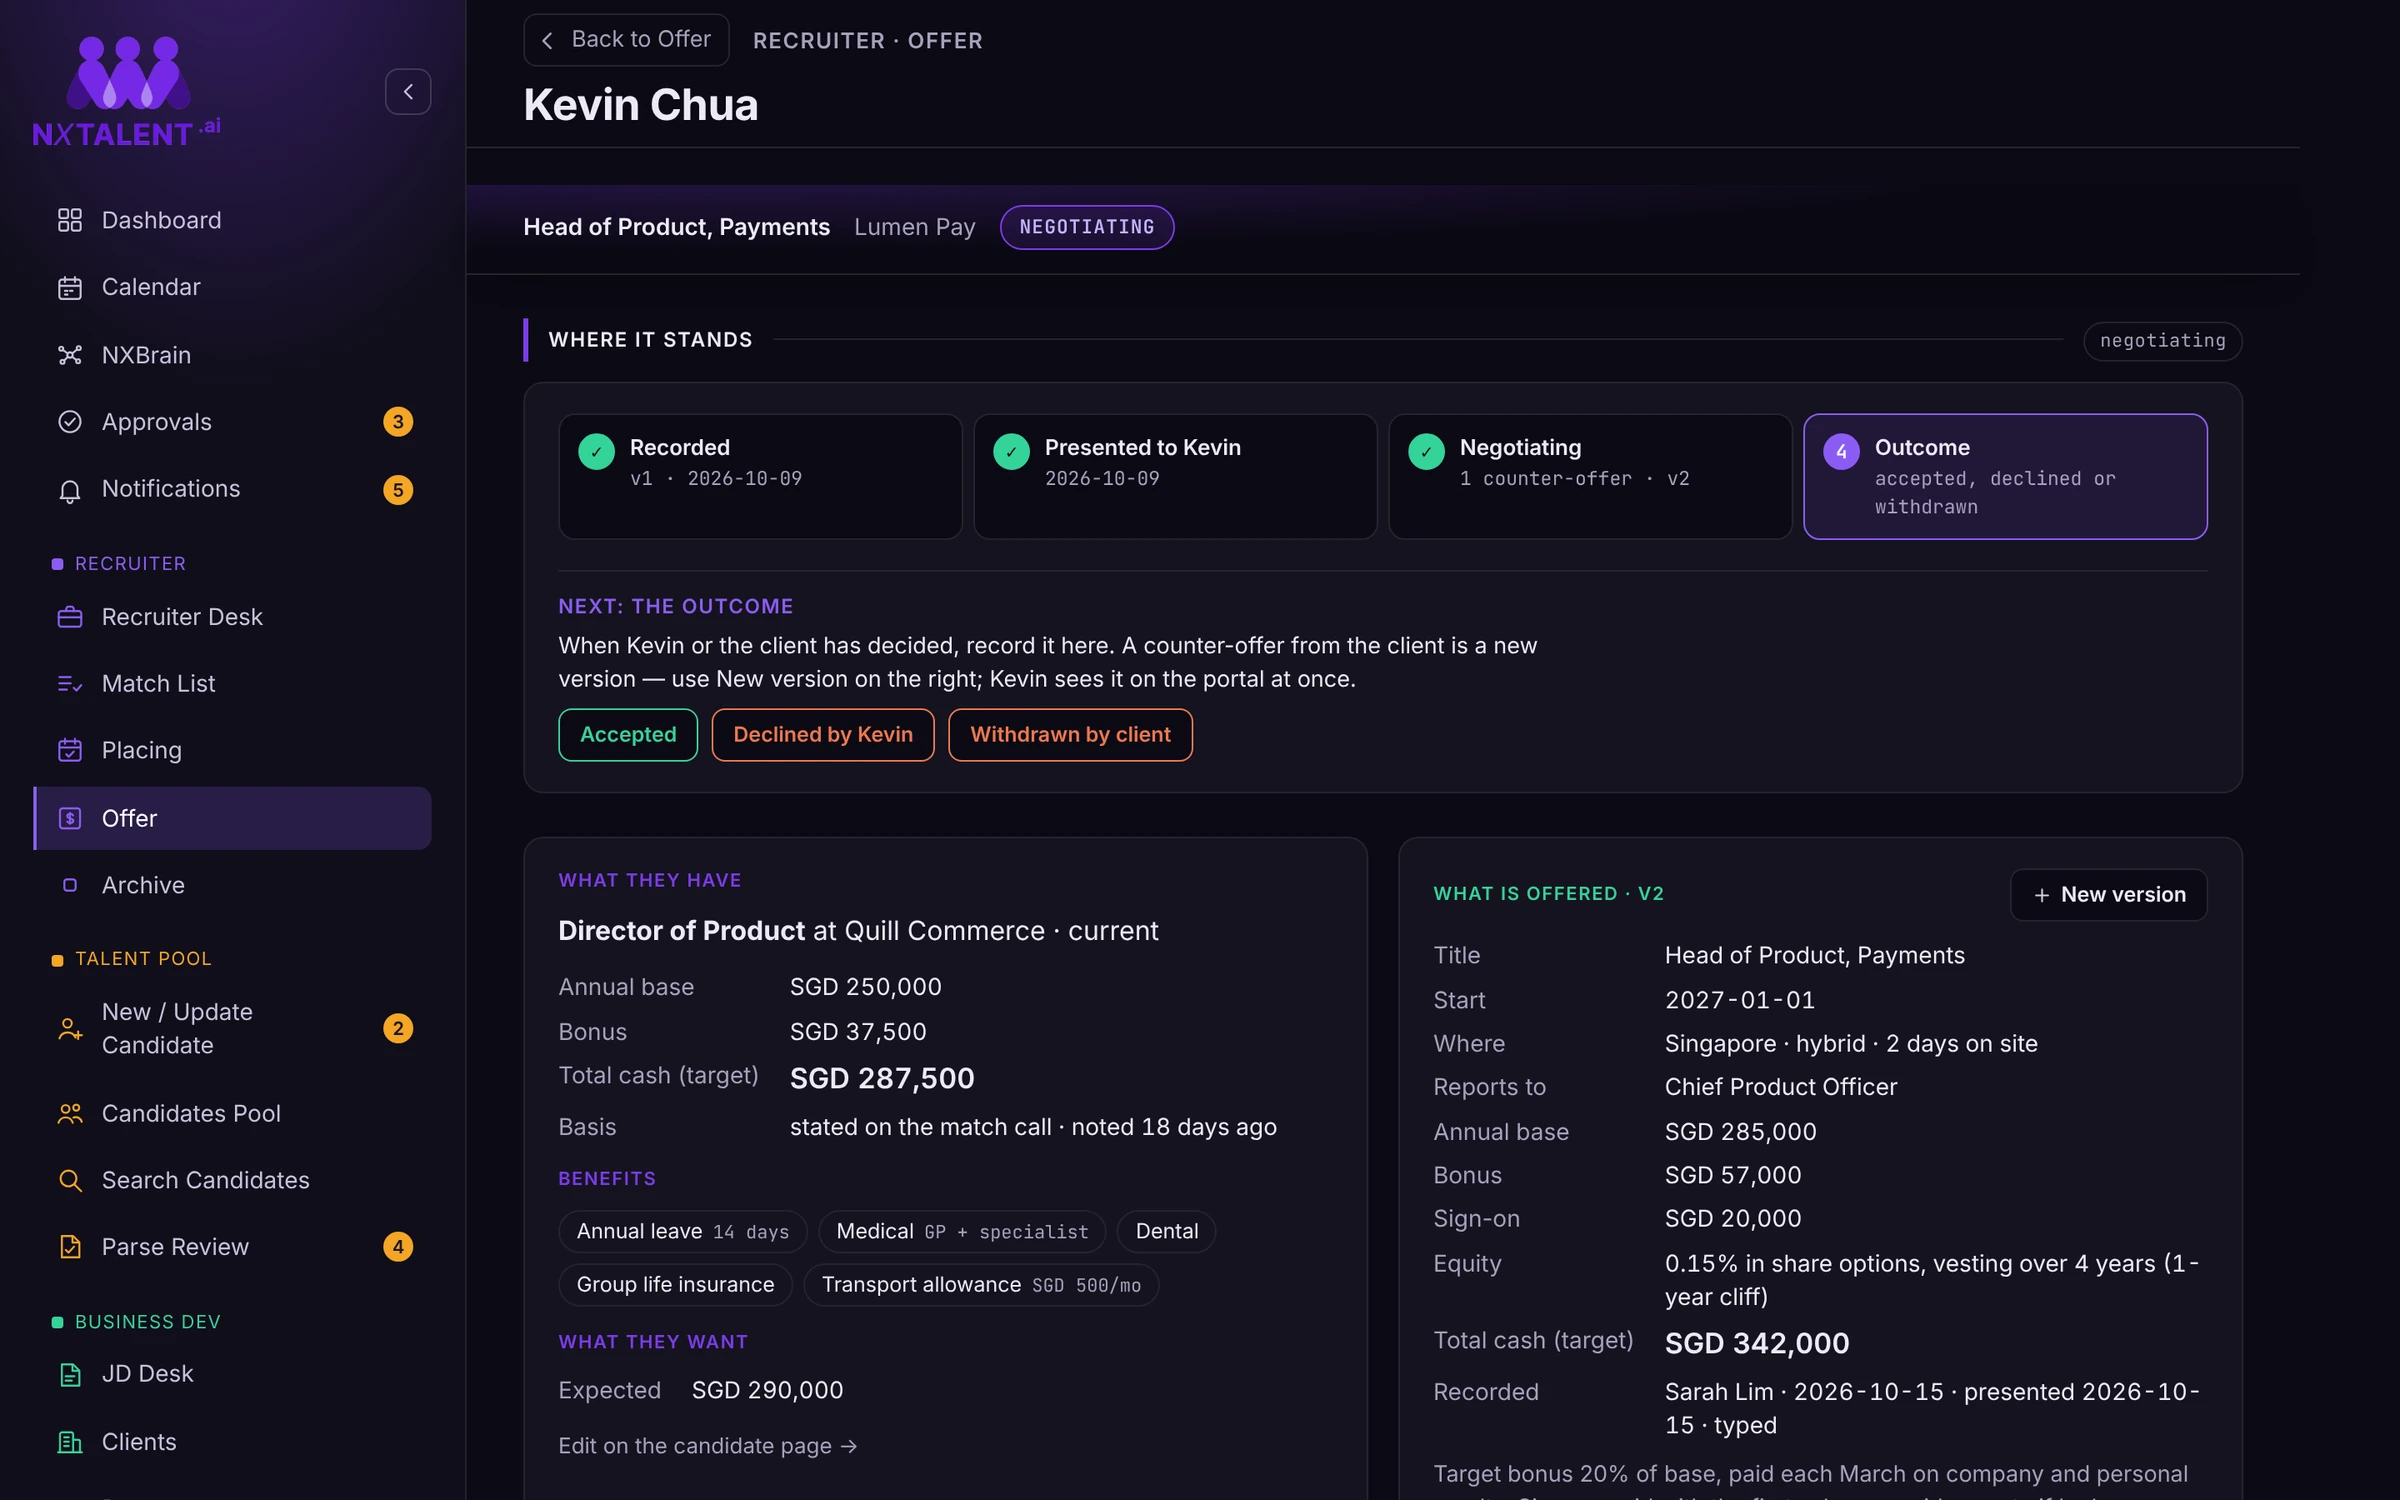Viewport: 2400px width, 1500px height.
Task: Click the Sign-on SGD 20,000 value
Action: click(x=1733, y=1219)
